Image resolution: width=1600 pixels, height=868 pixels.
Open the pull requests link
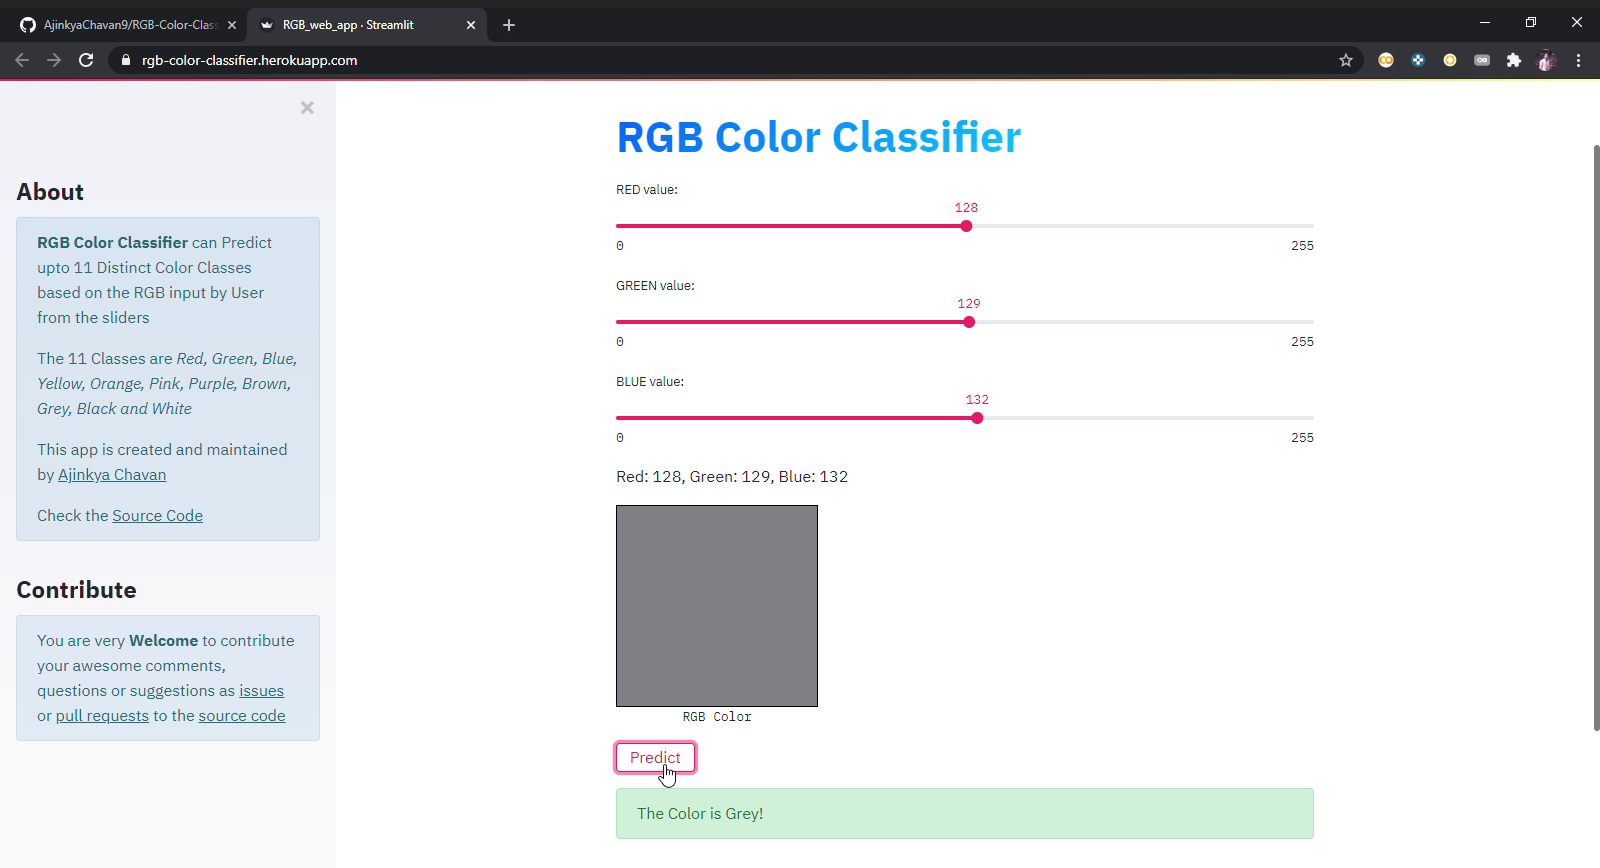102,716
